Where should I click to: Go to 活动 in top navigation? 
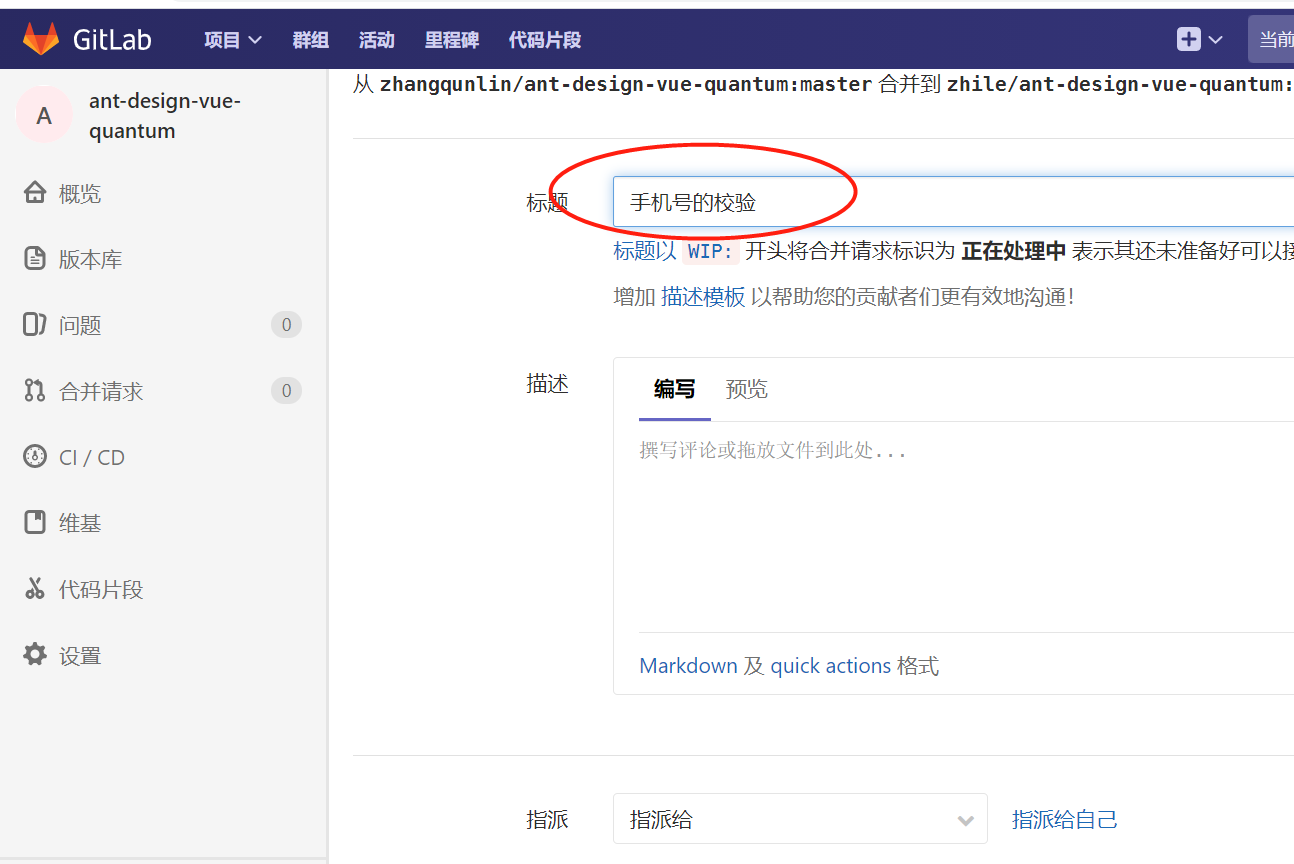point(377,40)
